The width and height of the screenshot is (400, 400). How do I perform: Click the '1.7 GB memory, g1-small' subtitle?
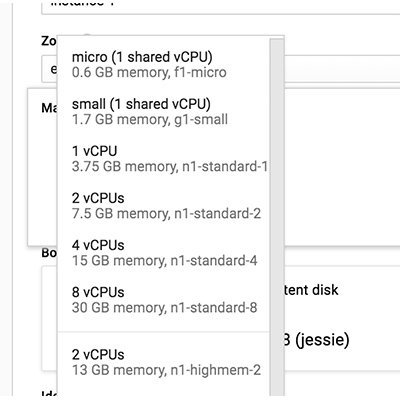click(150, 120)
